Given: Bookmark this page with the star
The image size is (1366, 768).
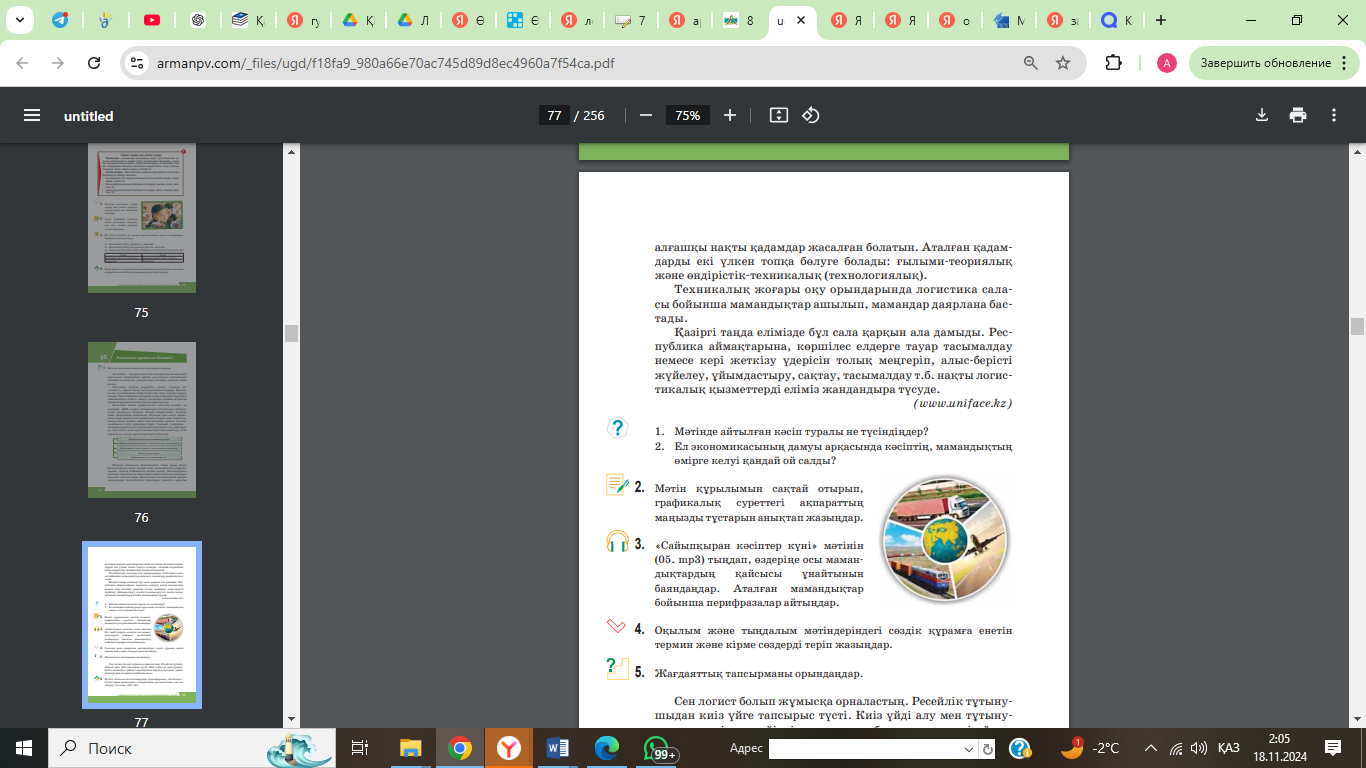Looking at the screenshot, I should [1063, 63].
